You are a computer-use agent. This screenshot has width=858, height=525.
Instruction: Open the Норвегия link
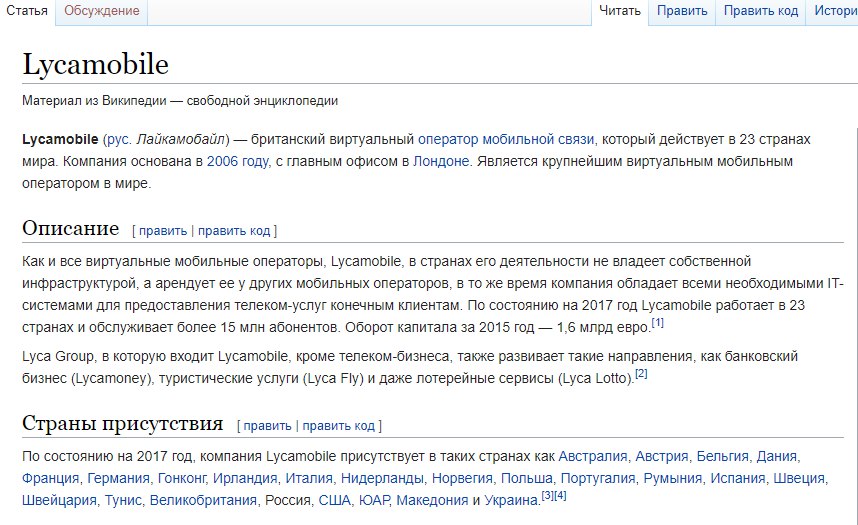point(462,478)
